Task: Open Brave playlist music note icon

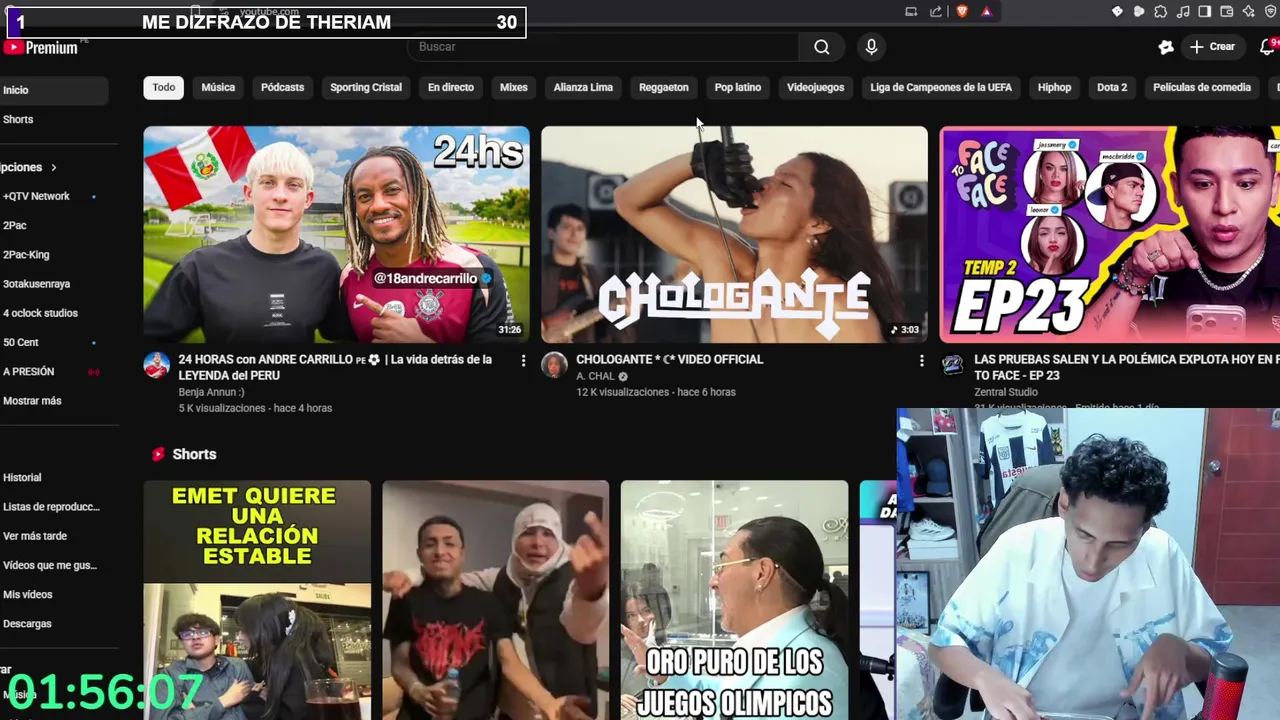Action: 1183,11
